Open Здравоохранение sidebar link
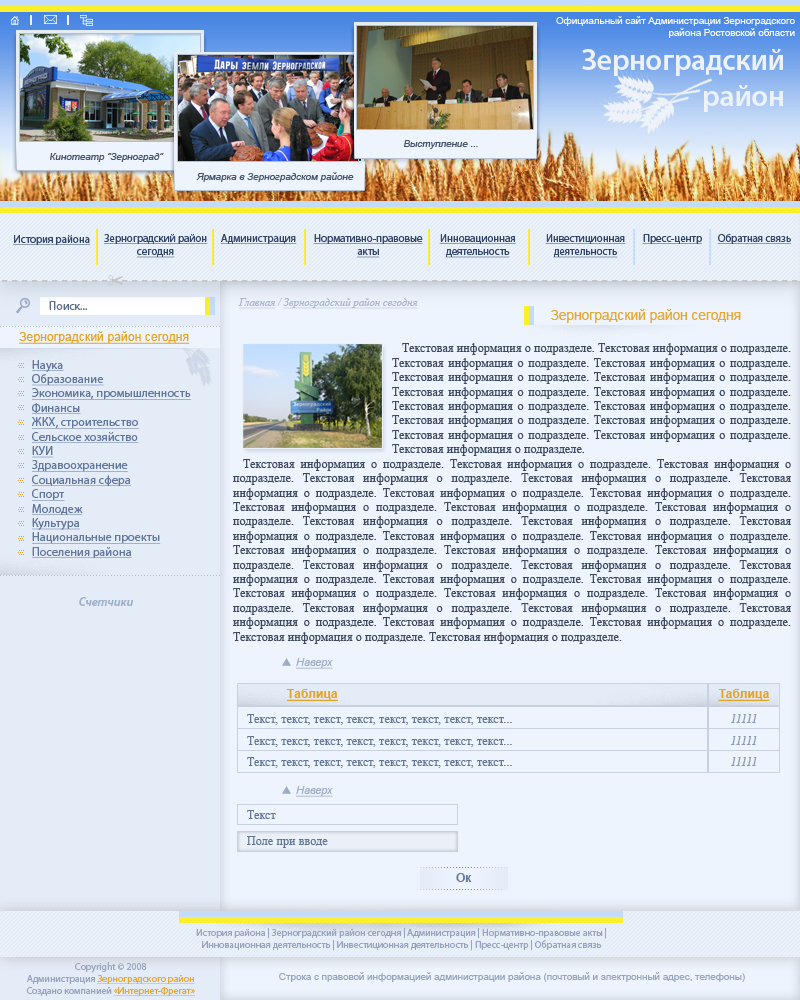Image resolution: width=800 pixels, height=1000 pixels. (79, 466)
